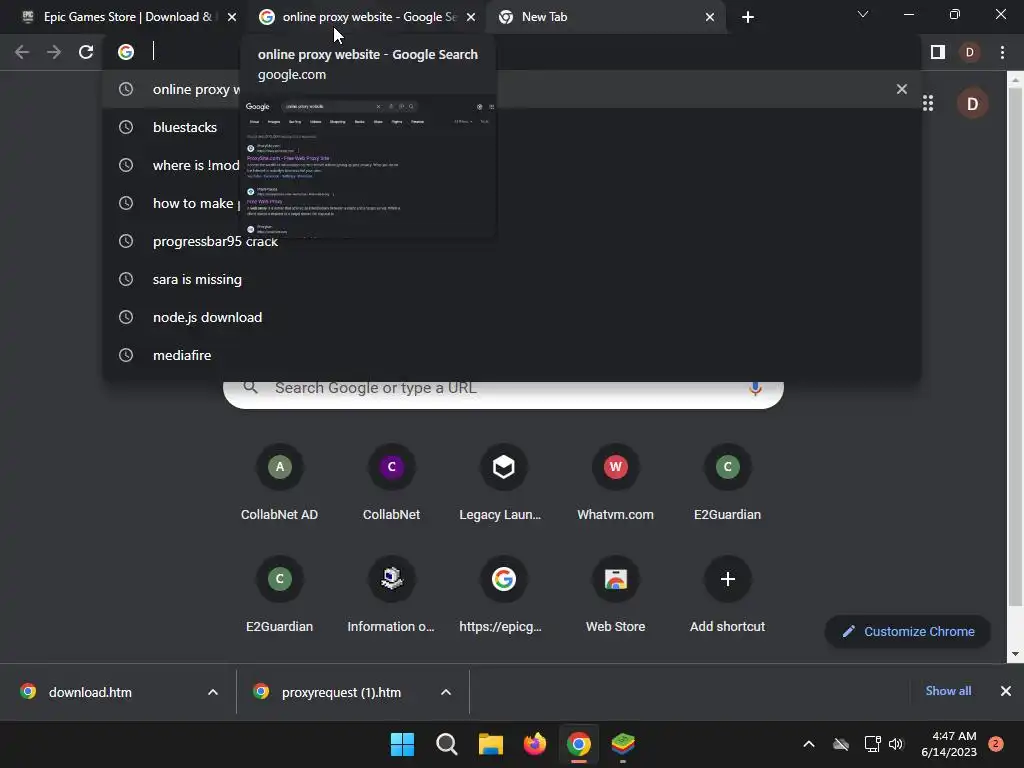
Task: Open Information o... shortcut
Action: point(391,595)
